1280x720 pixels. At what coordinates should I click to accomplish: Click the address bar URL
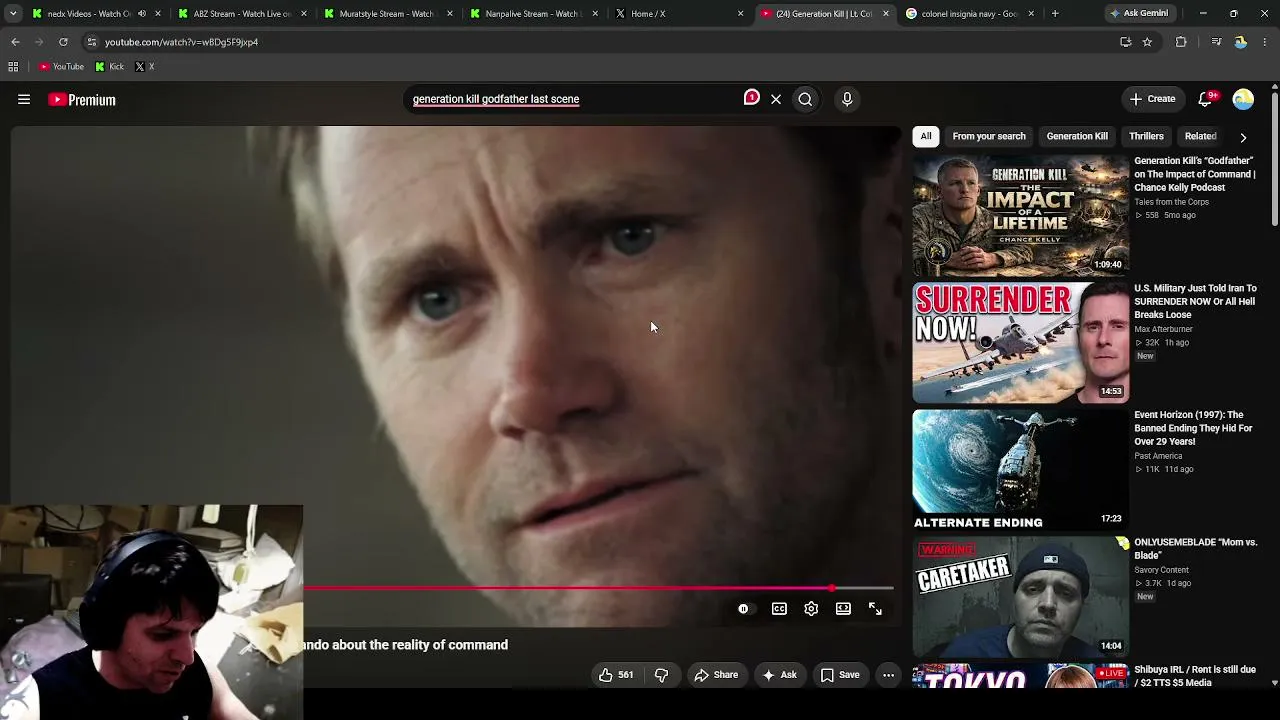click(181, 42)
